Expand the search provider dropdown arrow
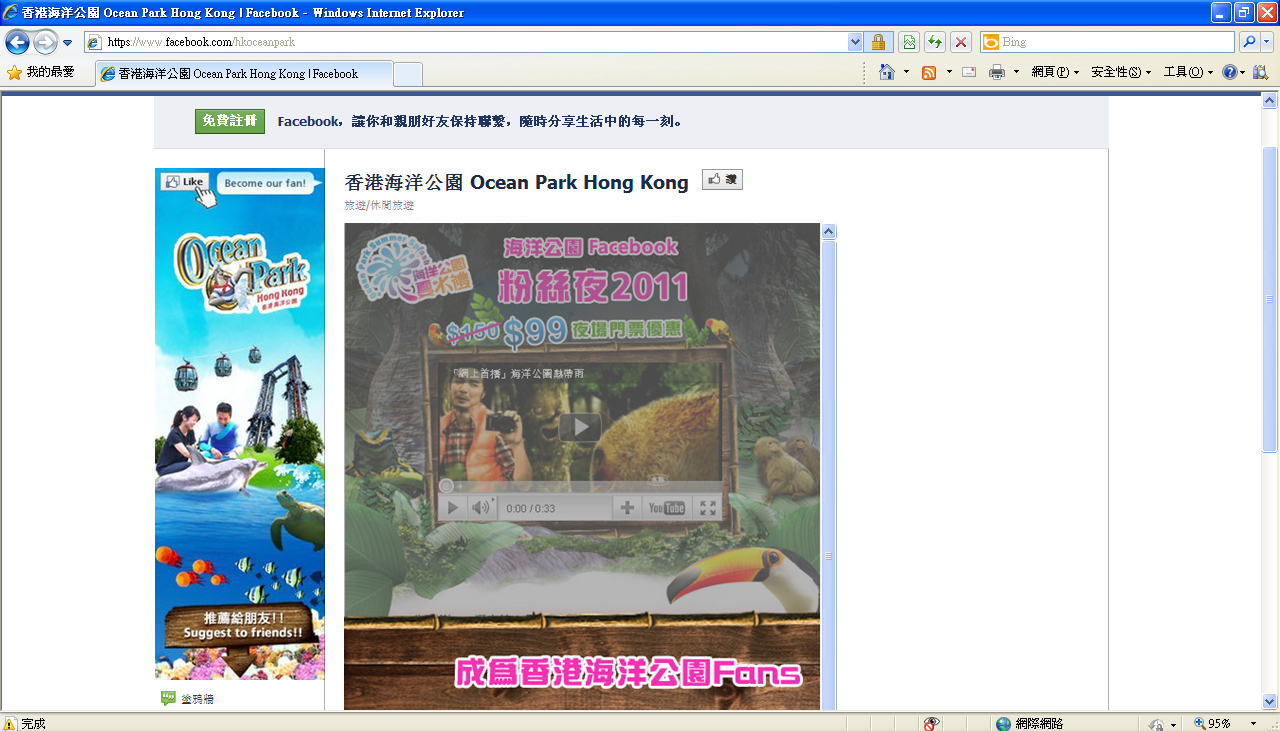The image size is (1280, 731). pos(1267,42)
